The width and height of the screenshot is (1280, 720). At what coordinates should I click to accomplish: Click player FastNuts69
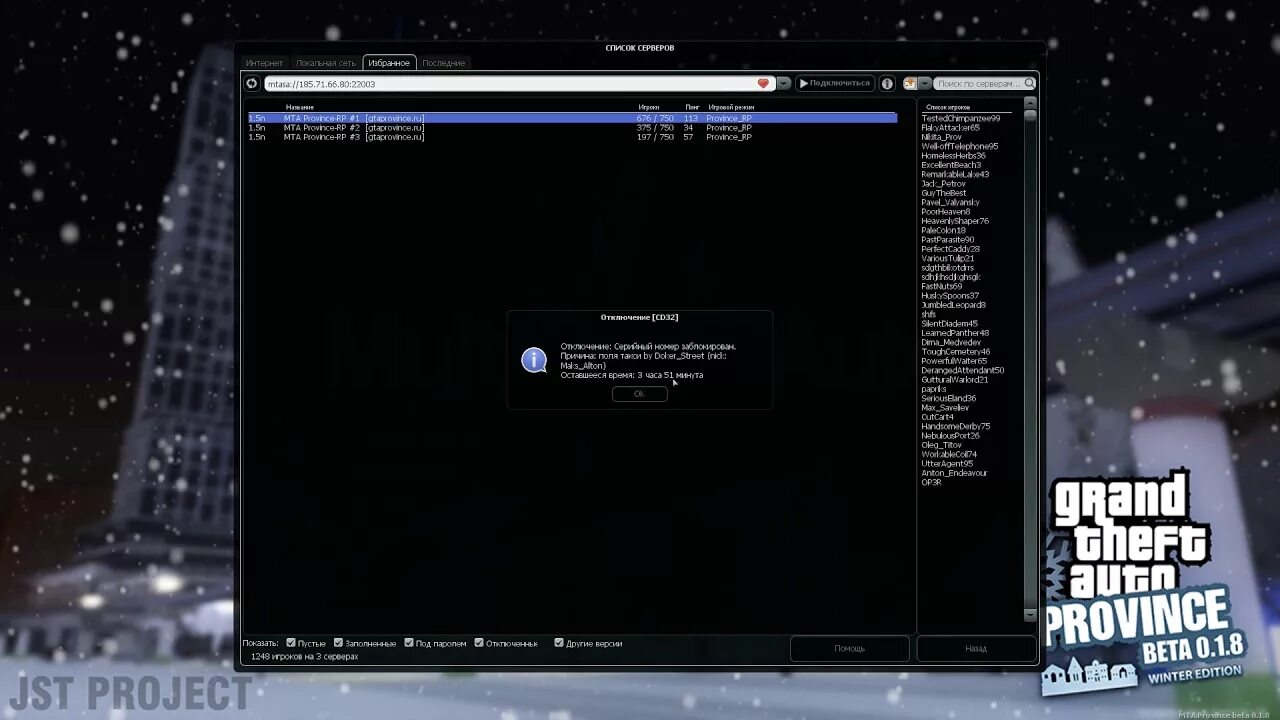(941, 286)
